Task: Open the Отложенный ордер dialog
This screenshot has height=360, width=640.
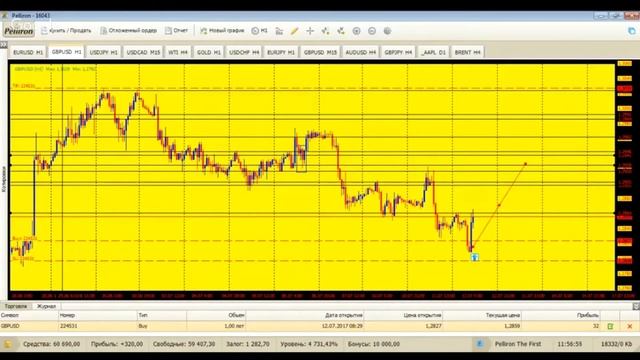Action: tap(129, 31)
